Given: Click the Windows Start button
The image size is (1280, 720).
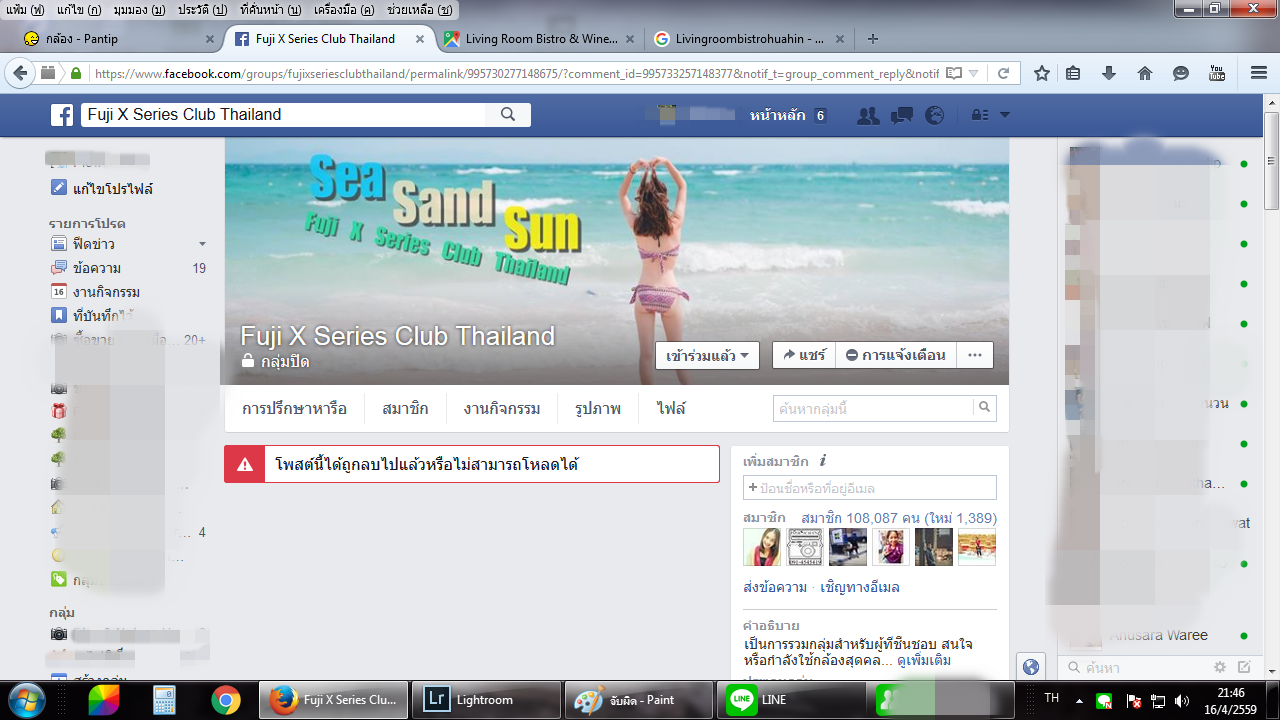Looking at the screenshot, I should pos(26,700).
